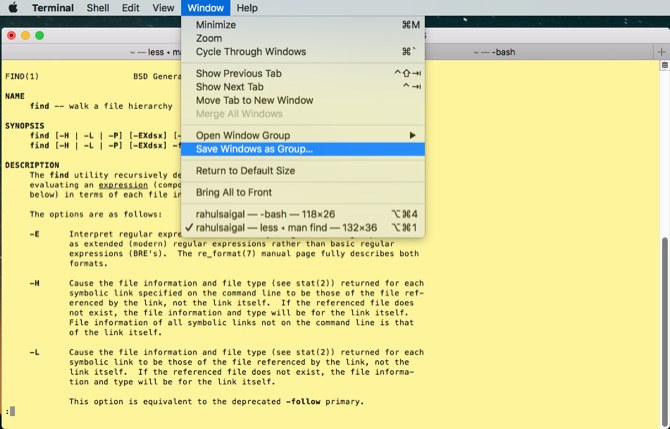Select Zoom in the Window menu
This screenshot has height=429, width=670.
pos(209,38)
